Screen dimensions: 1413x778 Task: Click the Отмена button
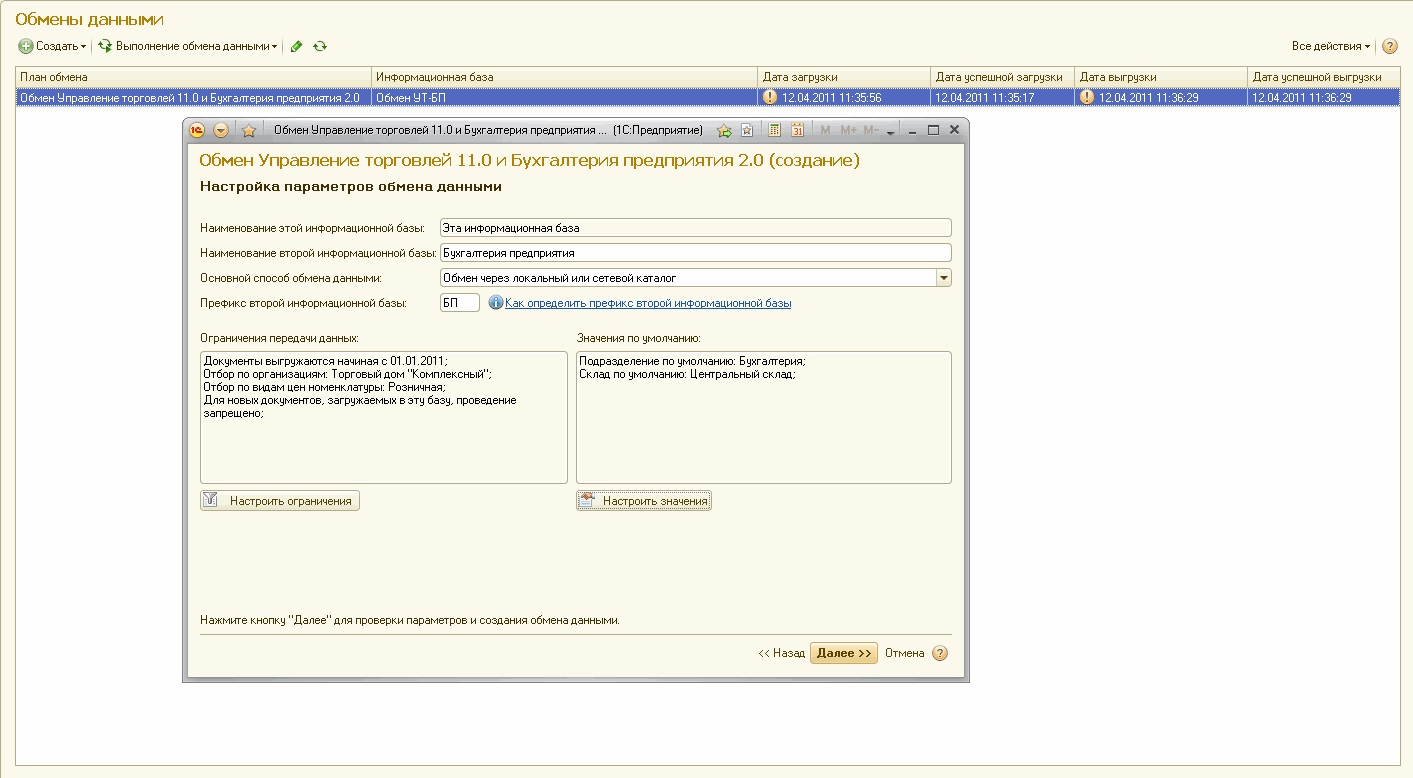point(904,653)
